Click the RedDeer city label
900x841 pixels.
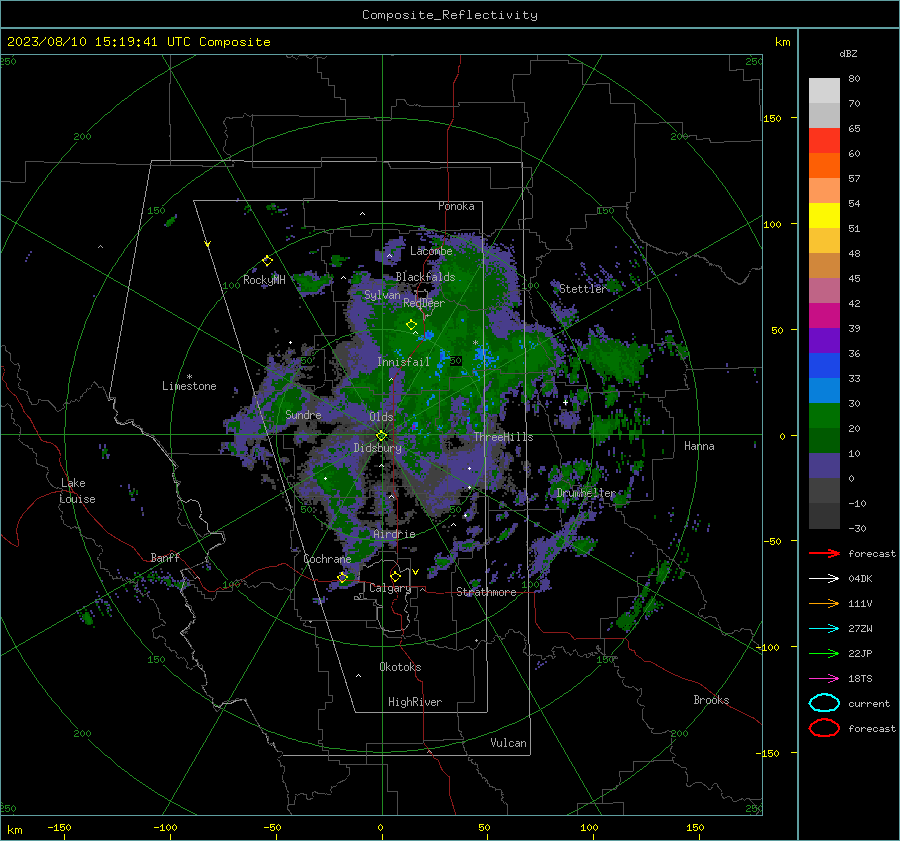click(424, 303)
